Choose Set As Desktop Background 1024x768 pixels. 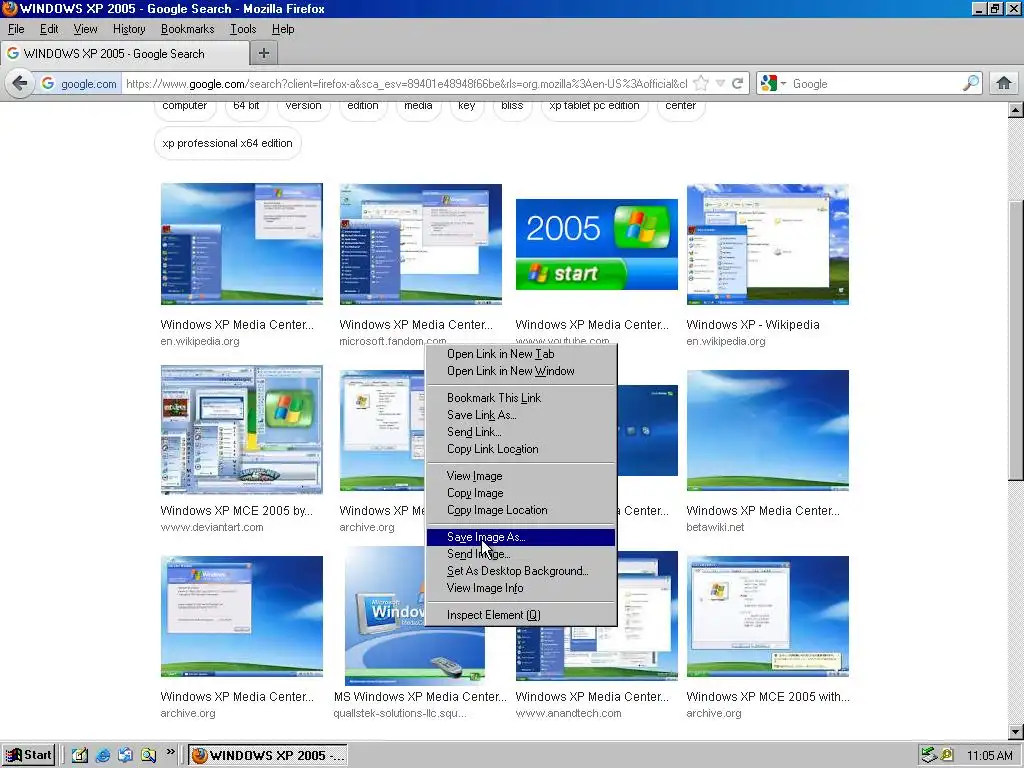(520, 571)
